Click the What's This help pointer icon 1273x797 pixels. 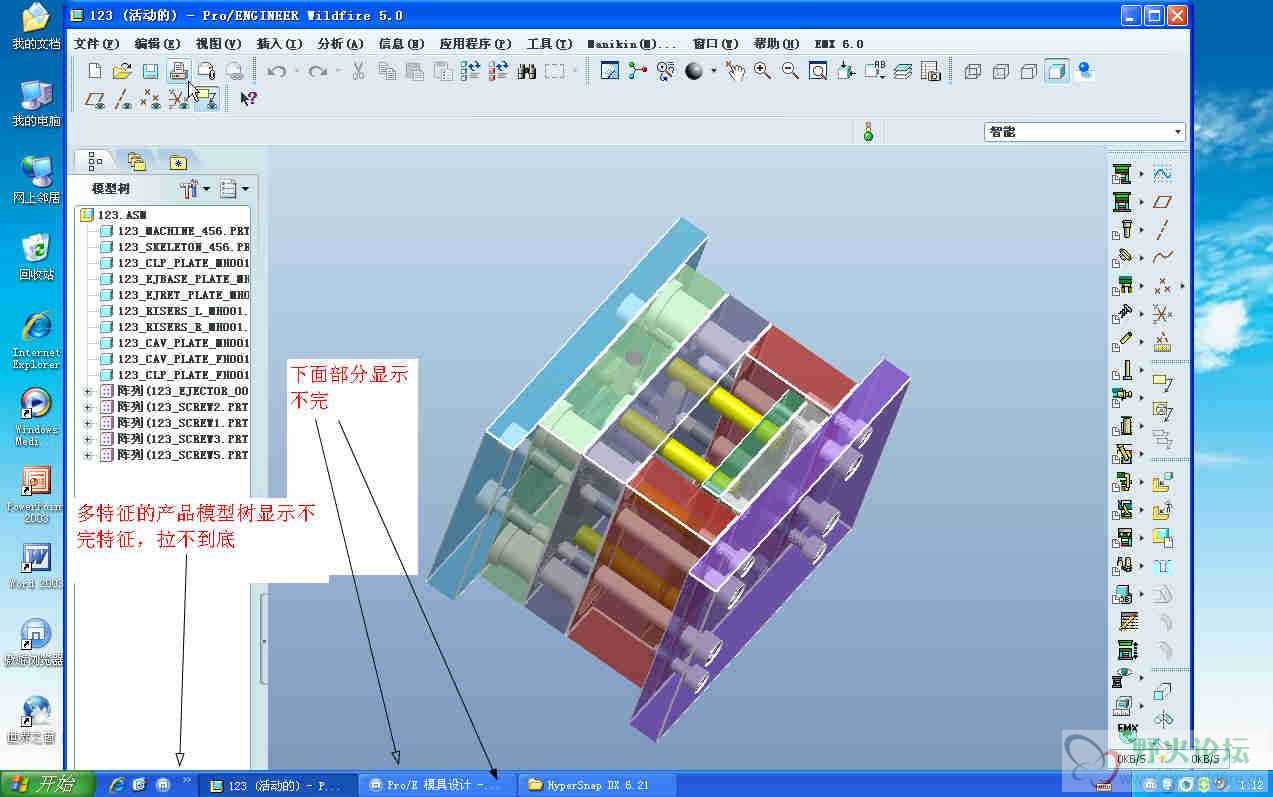[x=249, y=98]
